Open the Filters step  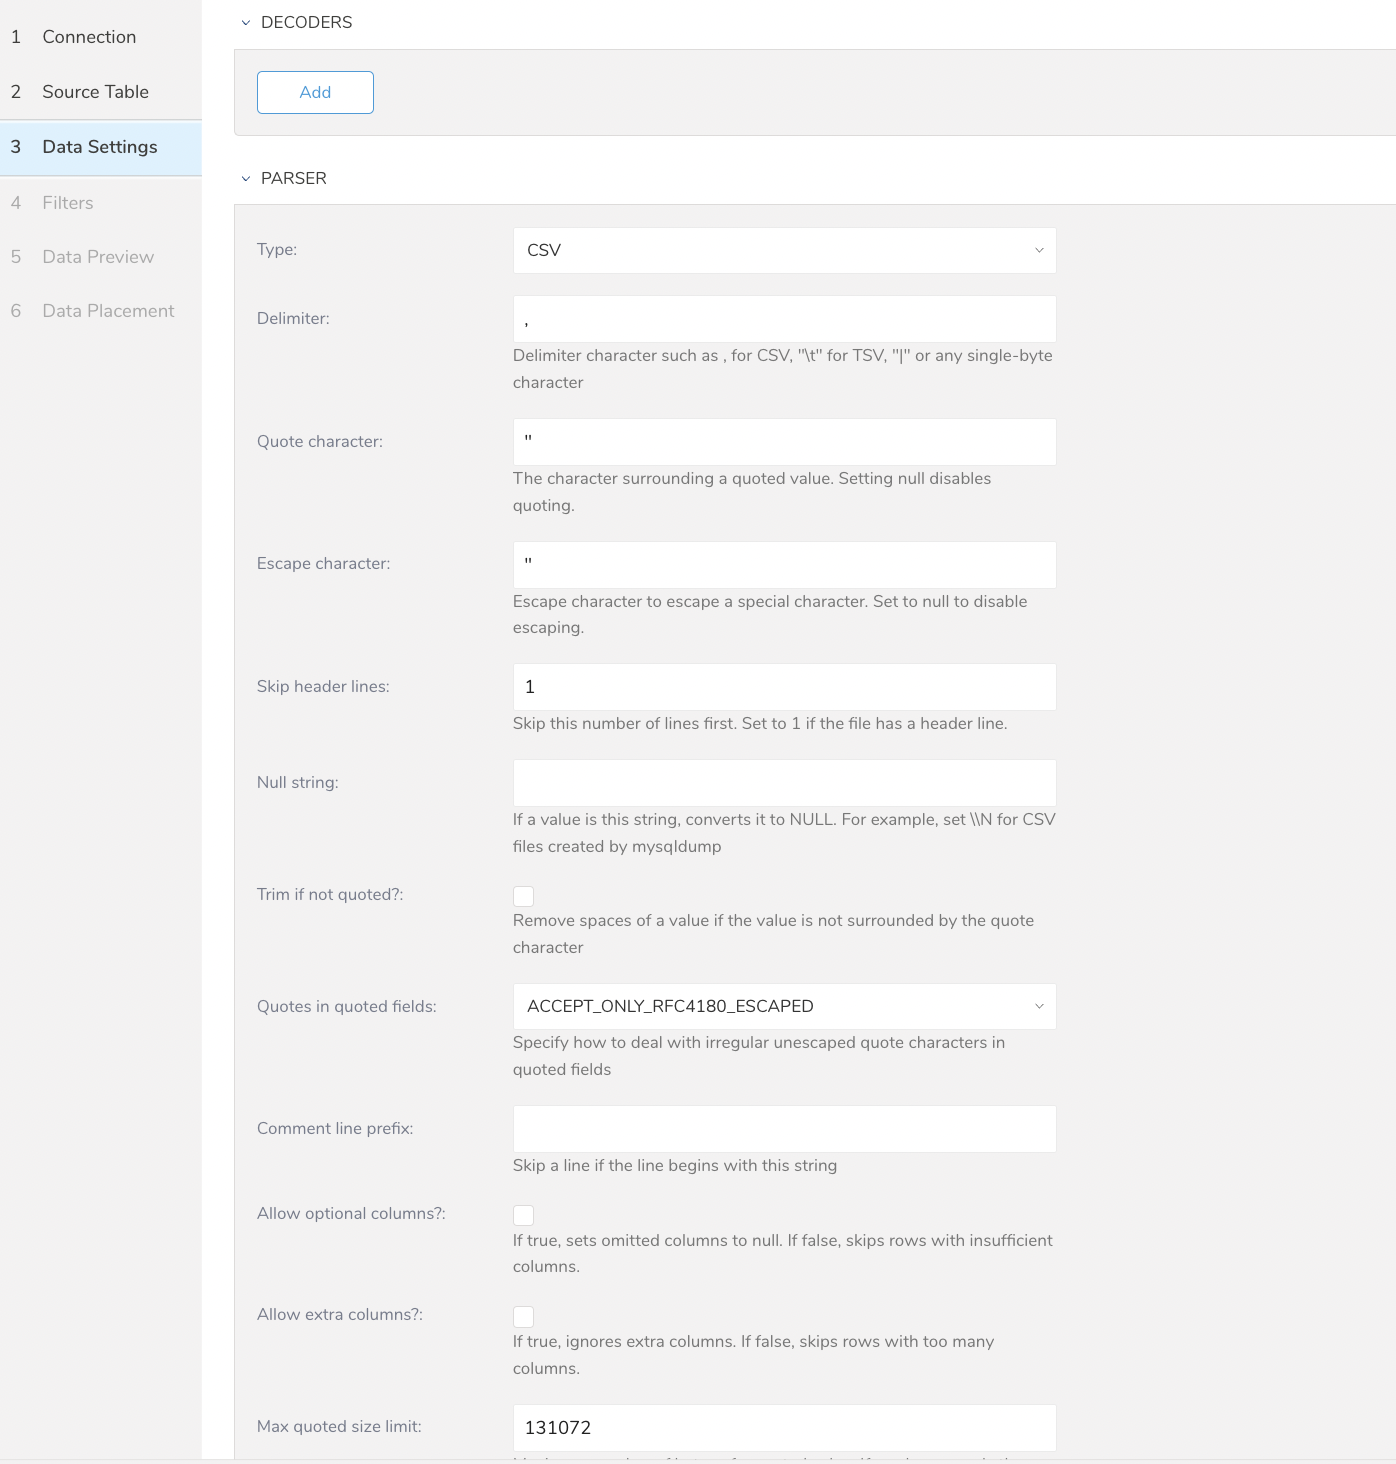click(67, 203)
